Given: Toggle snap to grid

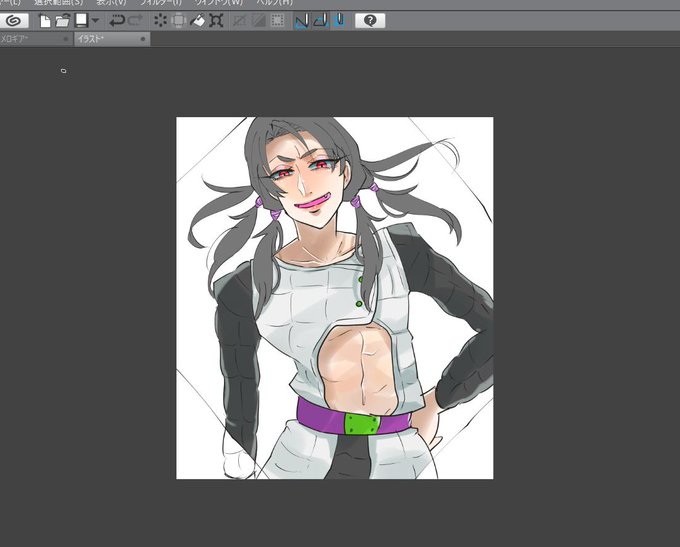Looking at the screenshot, I should point(339,20).
